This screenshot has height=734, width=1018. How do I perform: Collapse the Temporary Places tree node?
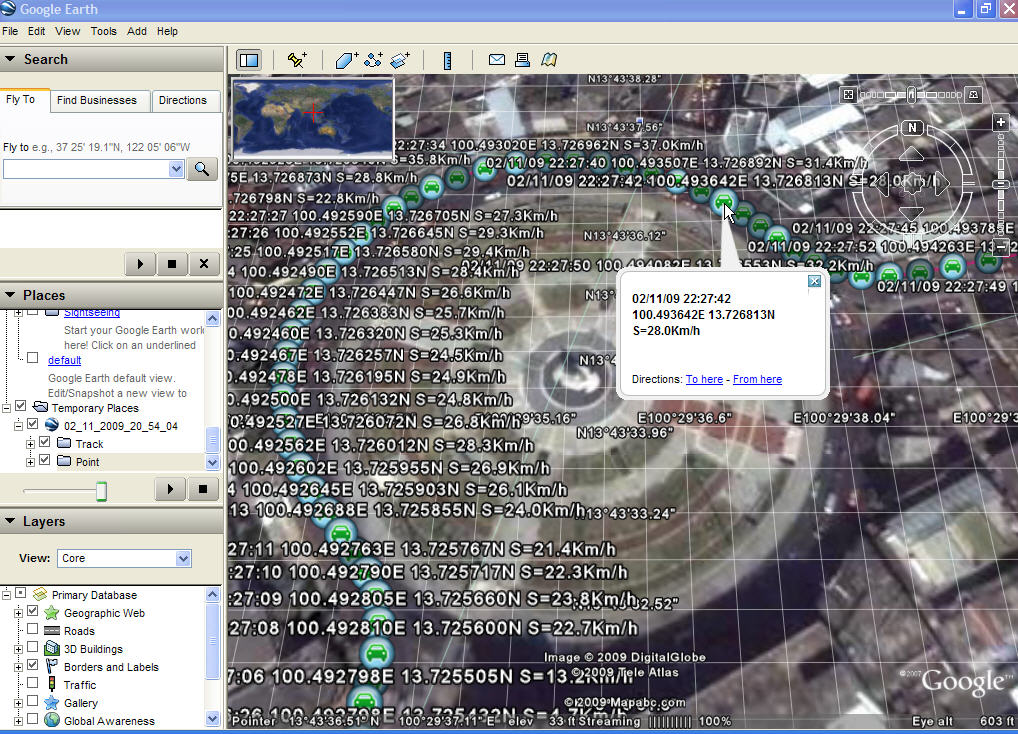6,408
